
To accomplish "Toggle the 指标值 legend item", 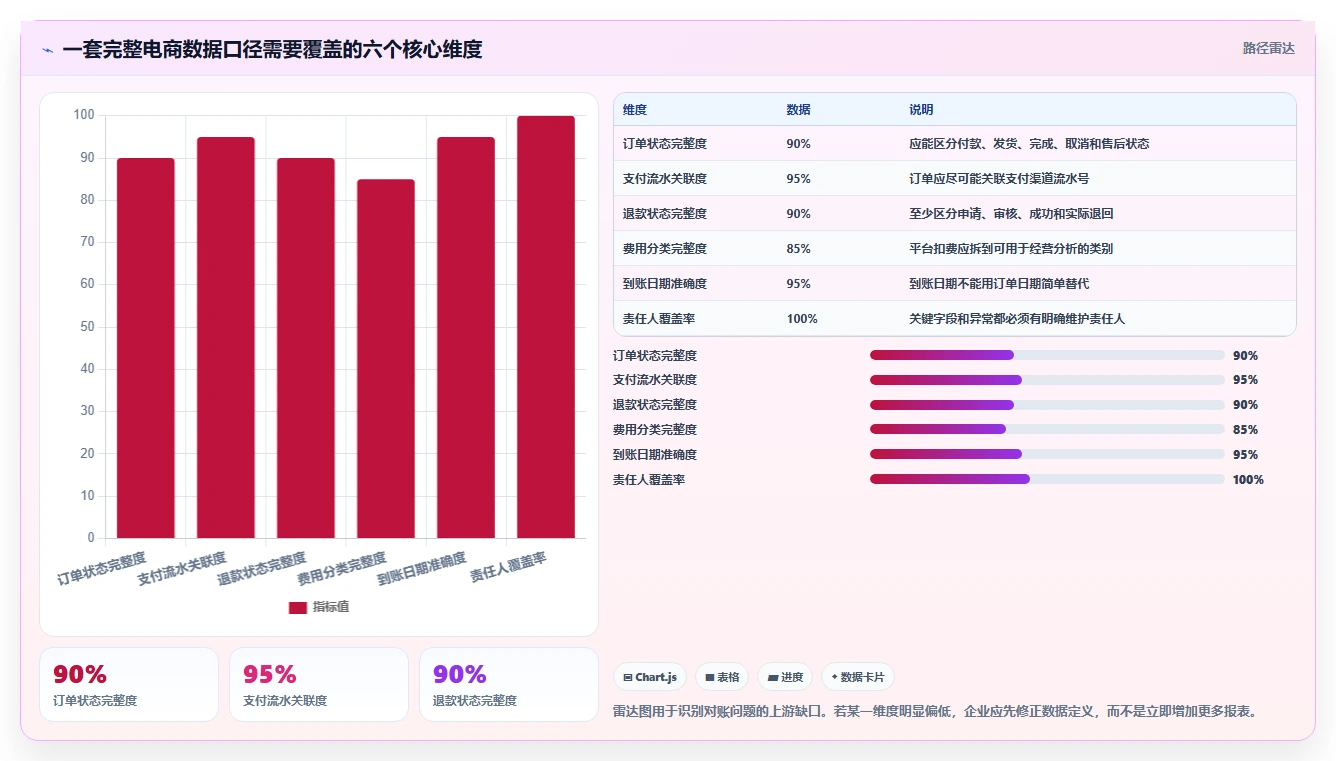I will [319, 607].
